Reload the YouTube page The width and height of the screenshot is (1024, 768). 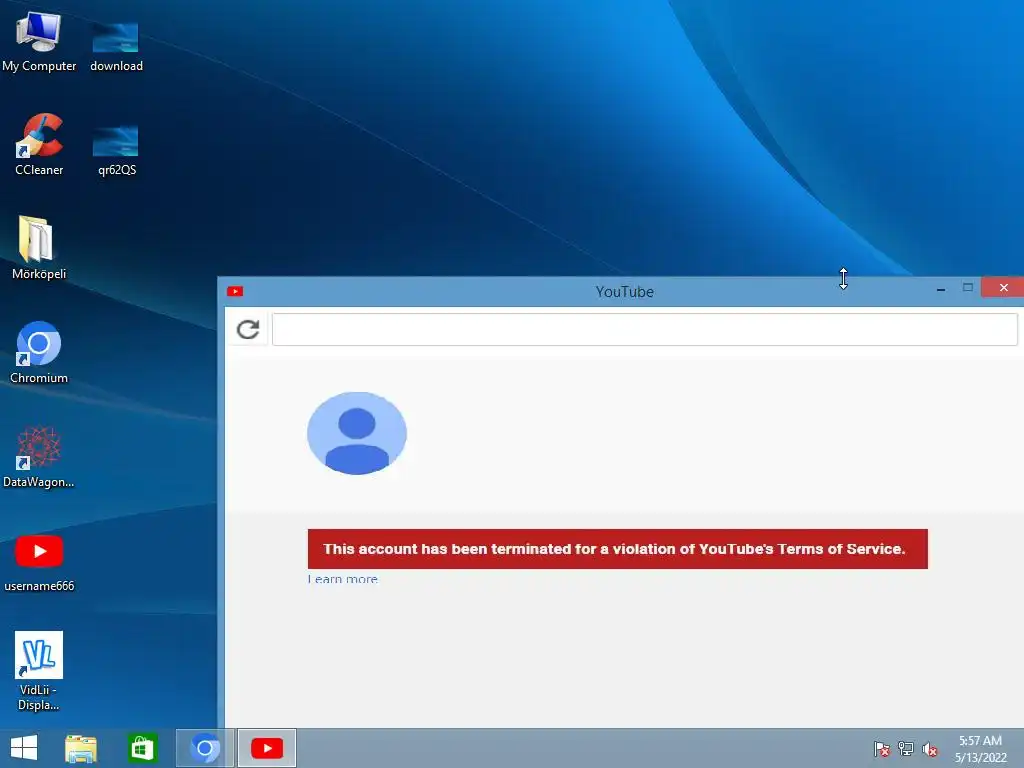point(248,329)
